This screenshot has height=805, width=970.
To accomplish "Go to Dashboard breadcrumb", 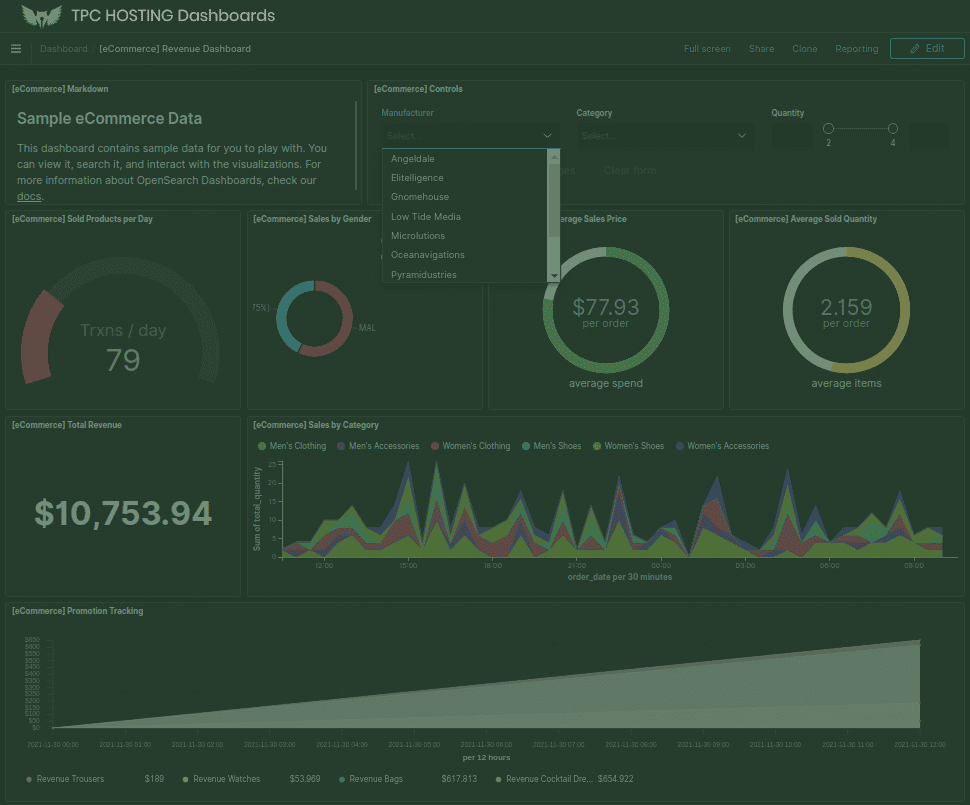I will [64, 48].
